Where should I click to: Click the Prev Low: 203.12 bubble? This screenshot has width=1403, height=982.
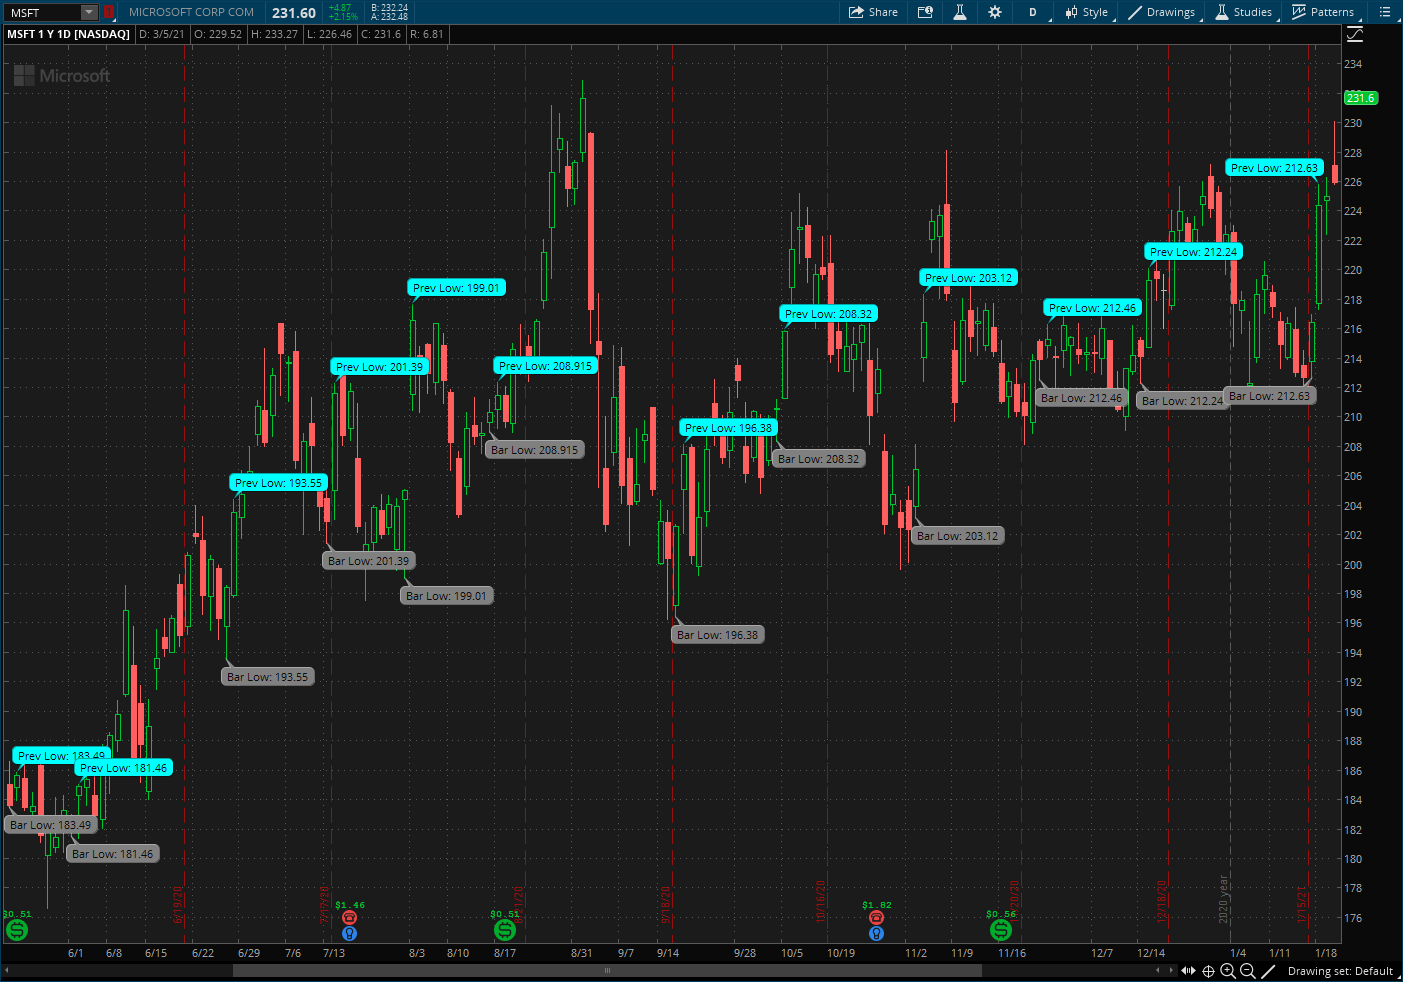coord(968,278)
